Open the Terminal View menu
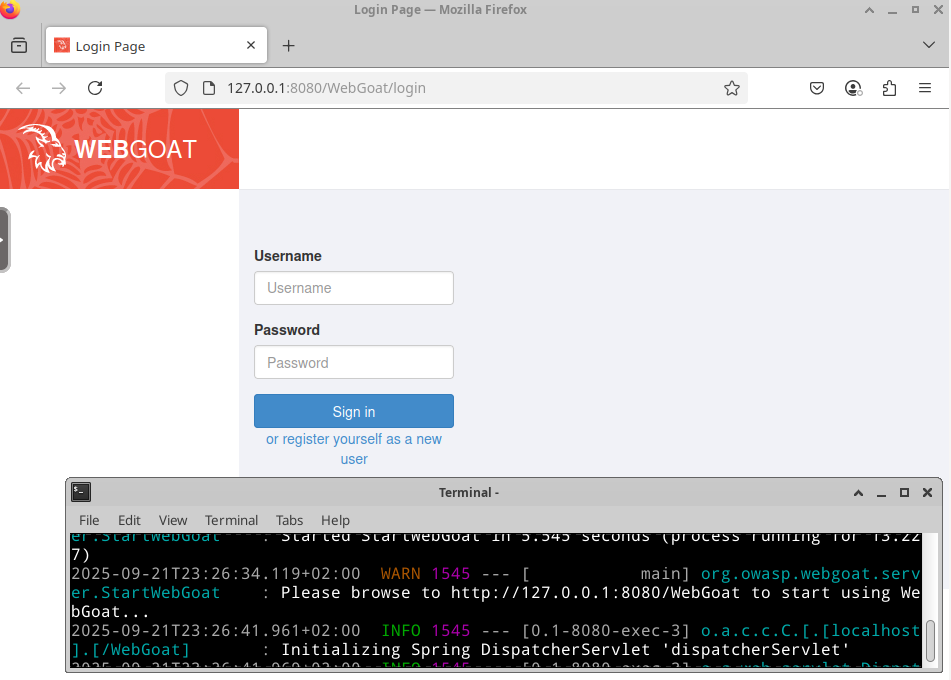Screen dimensions: 951x680 [x=173, y=520]
